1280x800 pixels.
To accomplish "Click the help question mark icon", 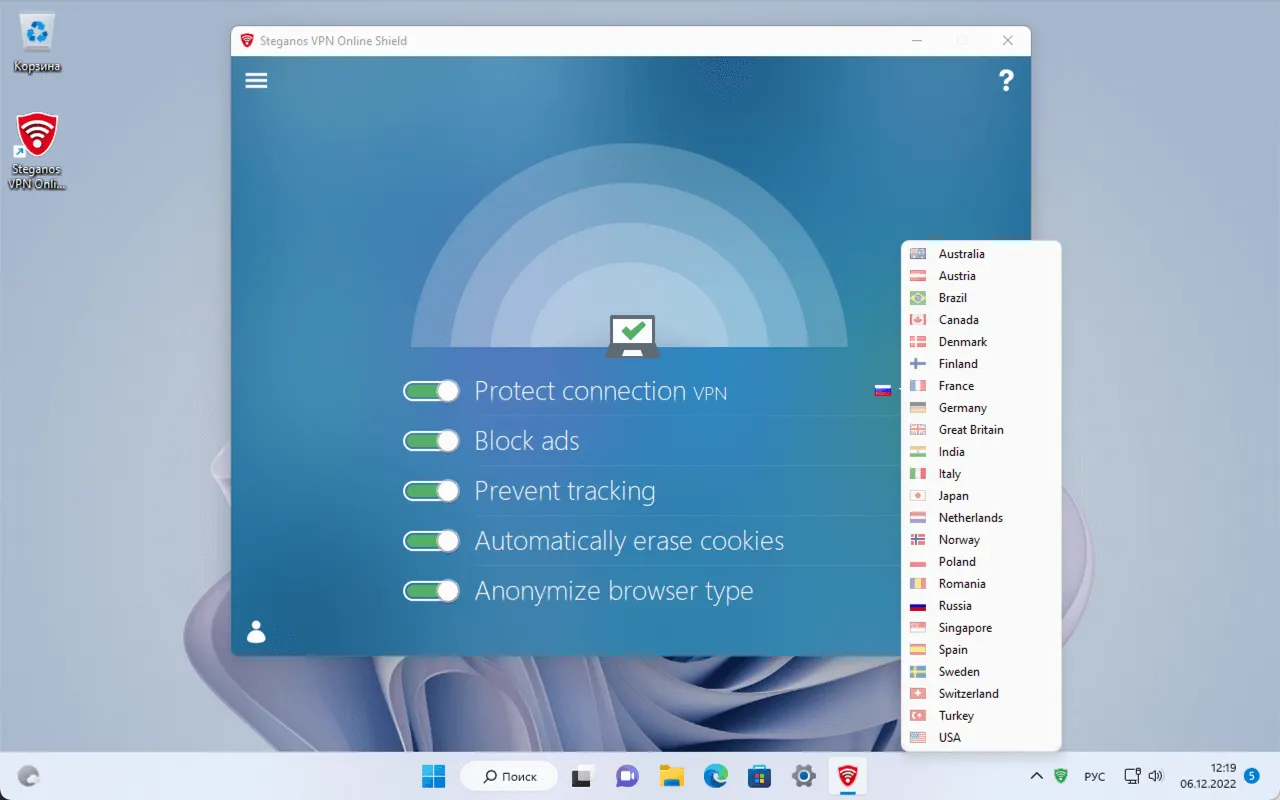I will pyautogui.click(x=1006, y=81).
